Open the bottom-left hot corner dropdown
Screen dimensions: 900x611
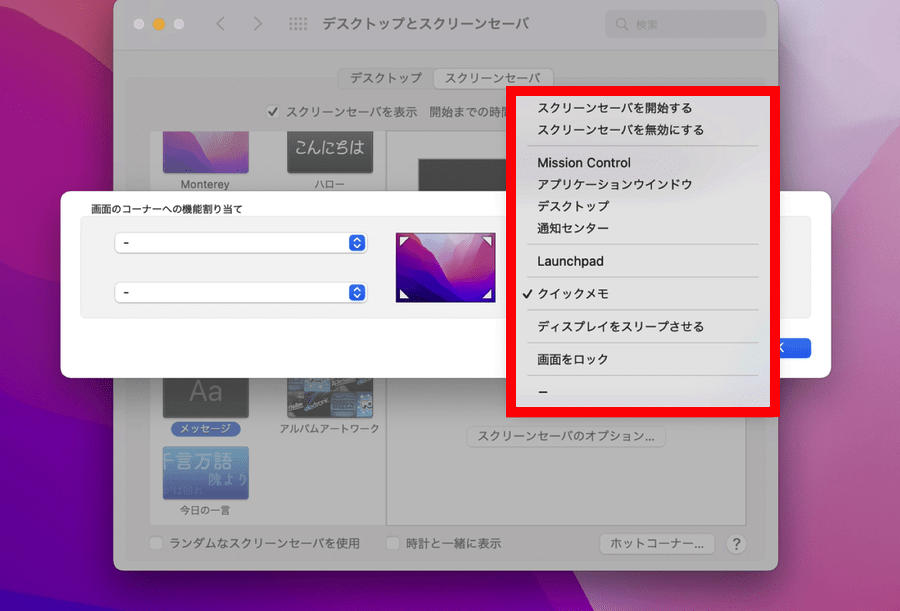click(x=241, y=292)
